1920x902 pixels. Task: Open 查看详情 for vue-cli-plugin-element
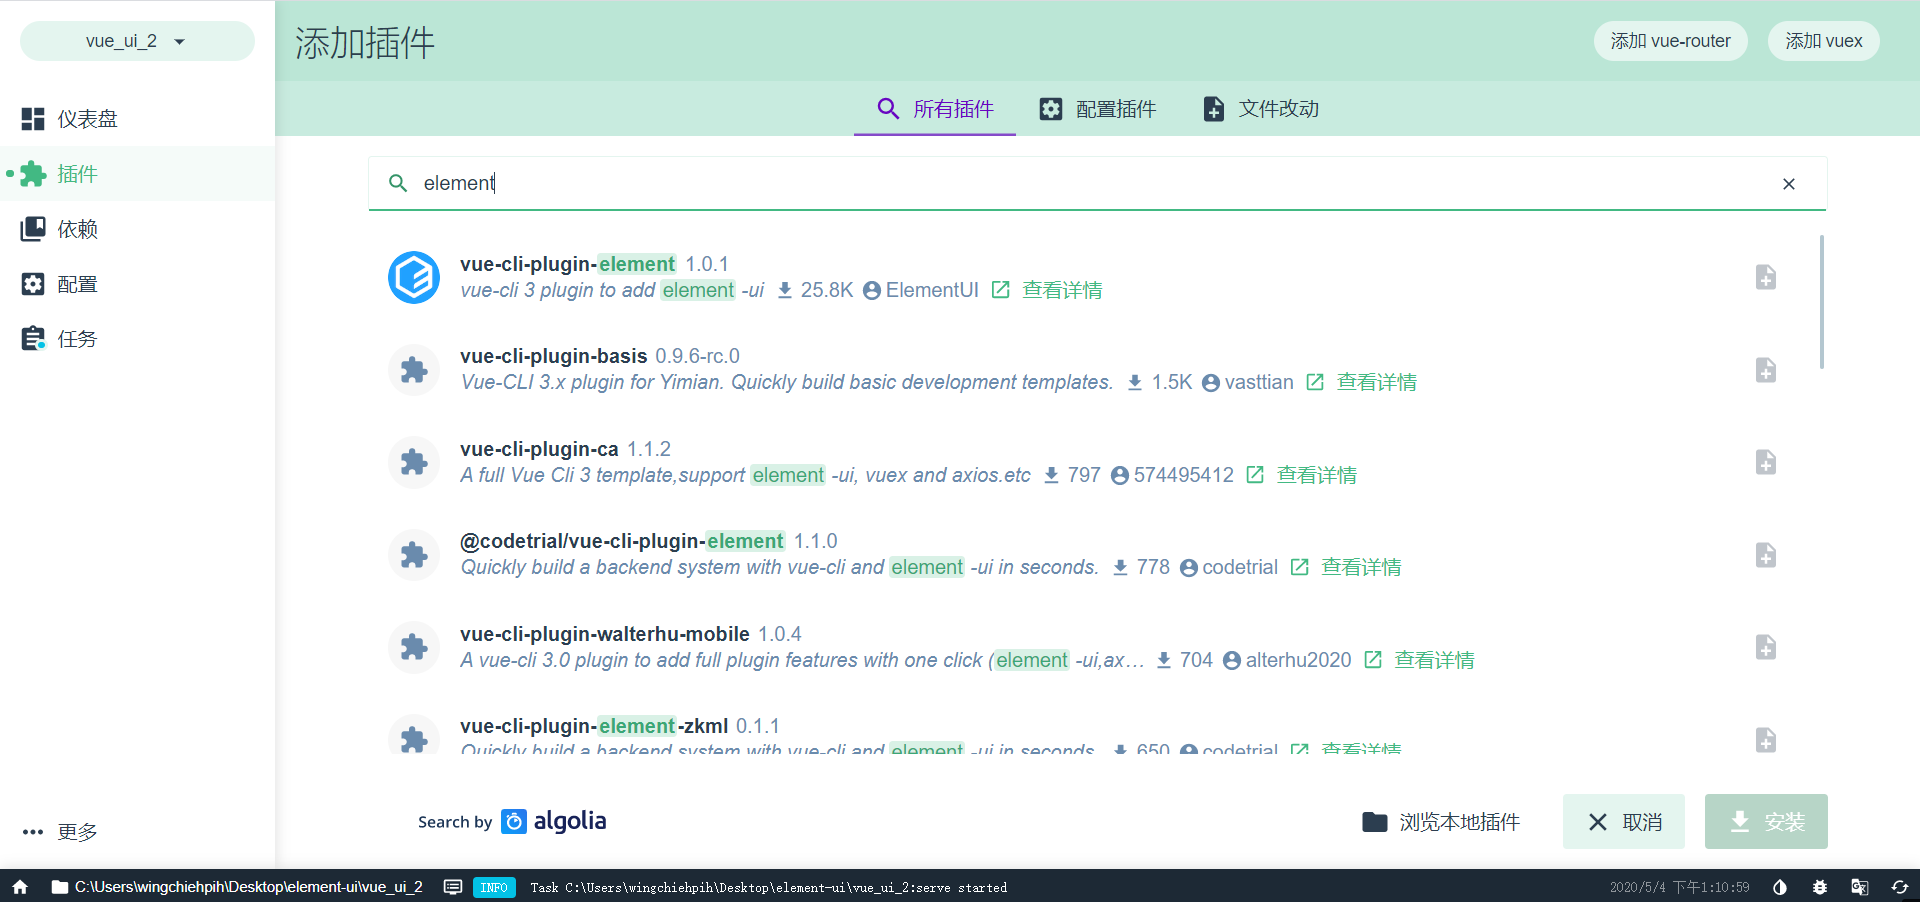click(x=1062, y=289)
